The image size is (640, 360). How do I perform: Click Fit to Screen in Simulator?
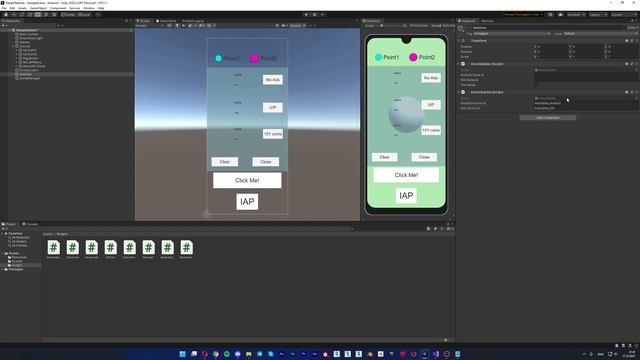click(419, 26)
